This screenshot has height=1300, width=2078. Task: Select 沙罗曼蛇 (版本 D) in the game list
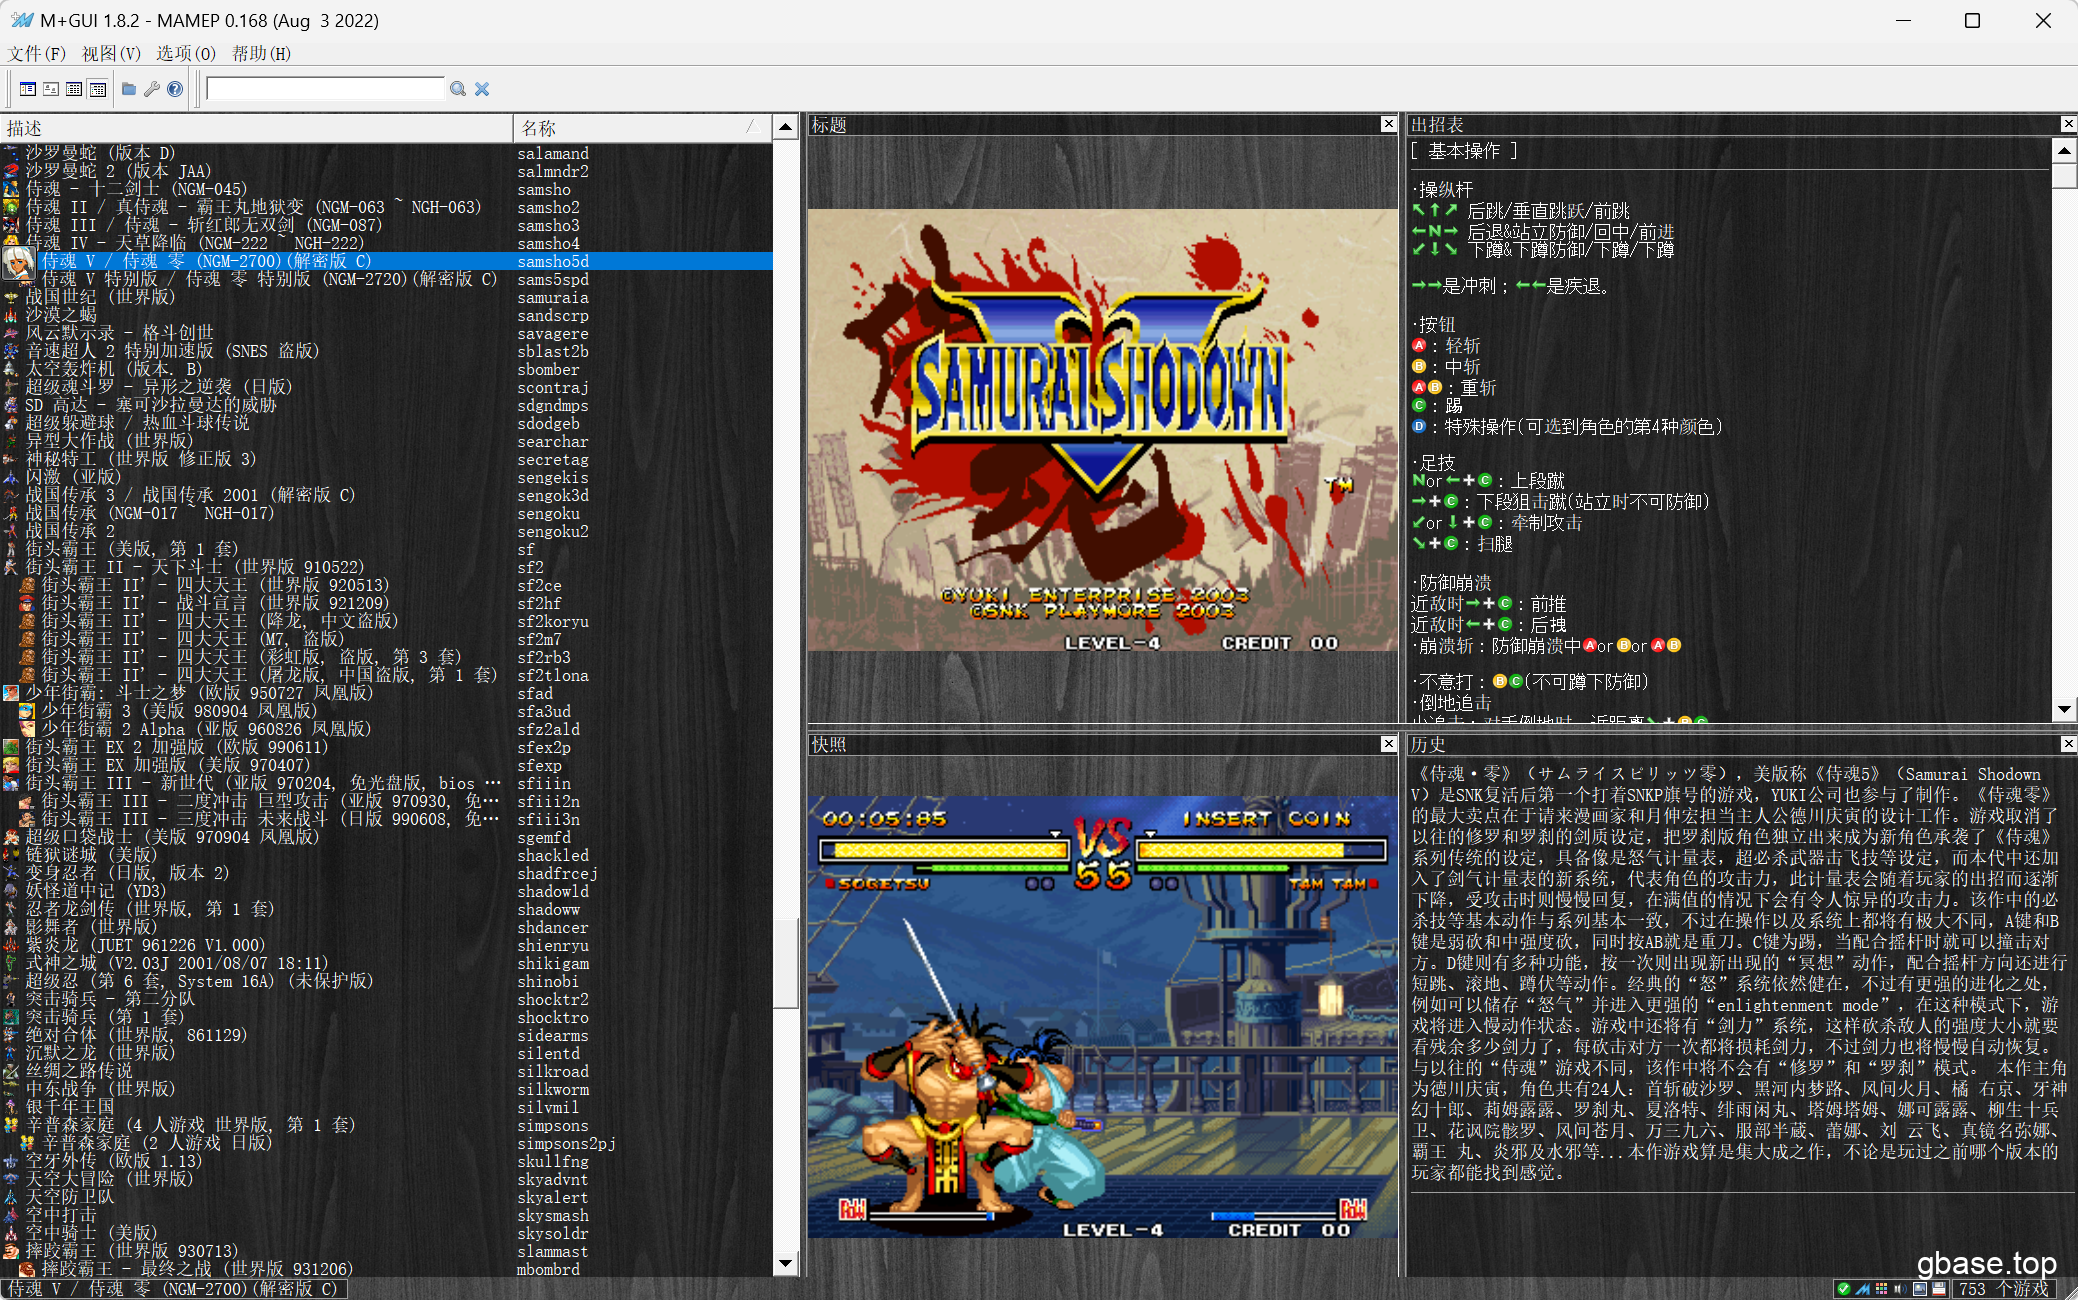(x=100, y=153)
